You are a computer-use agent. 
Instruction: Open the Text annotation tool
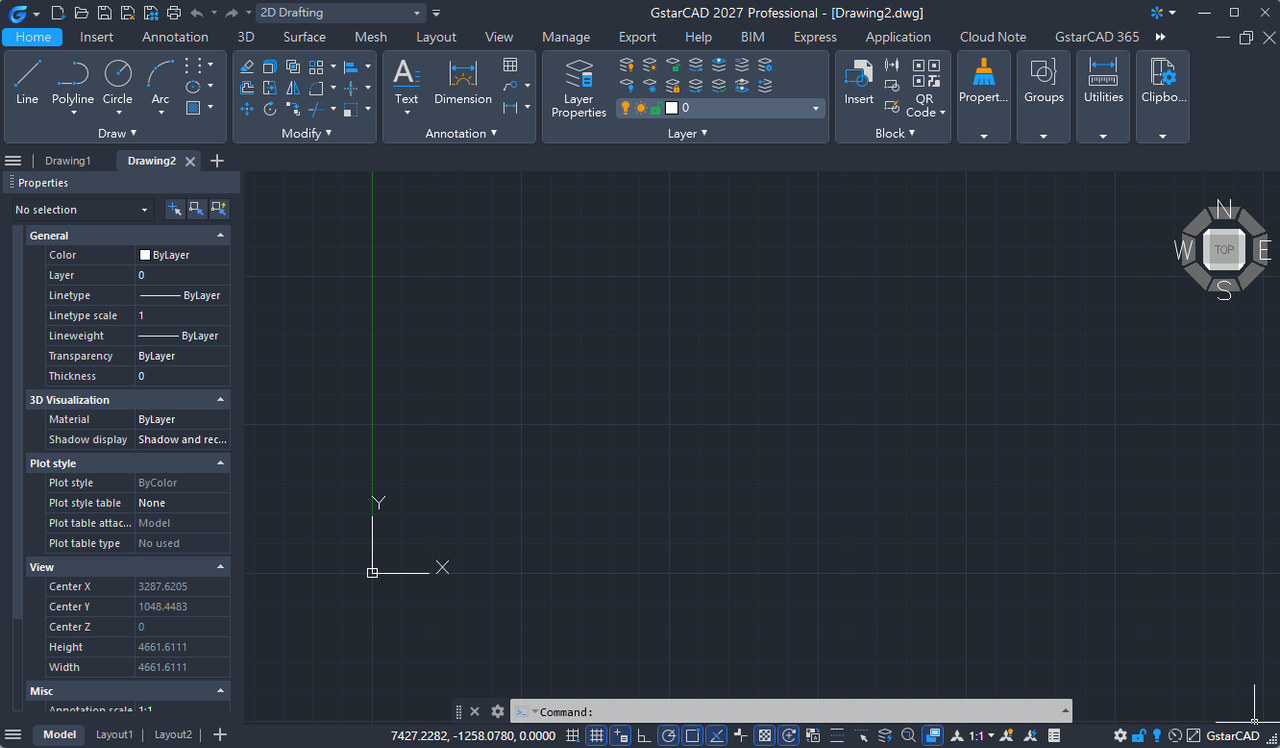[406, 82]
